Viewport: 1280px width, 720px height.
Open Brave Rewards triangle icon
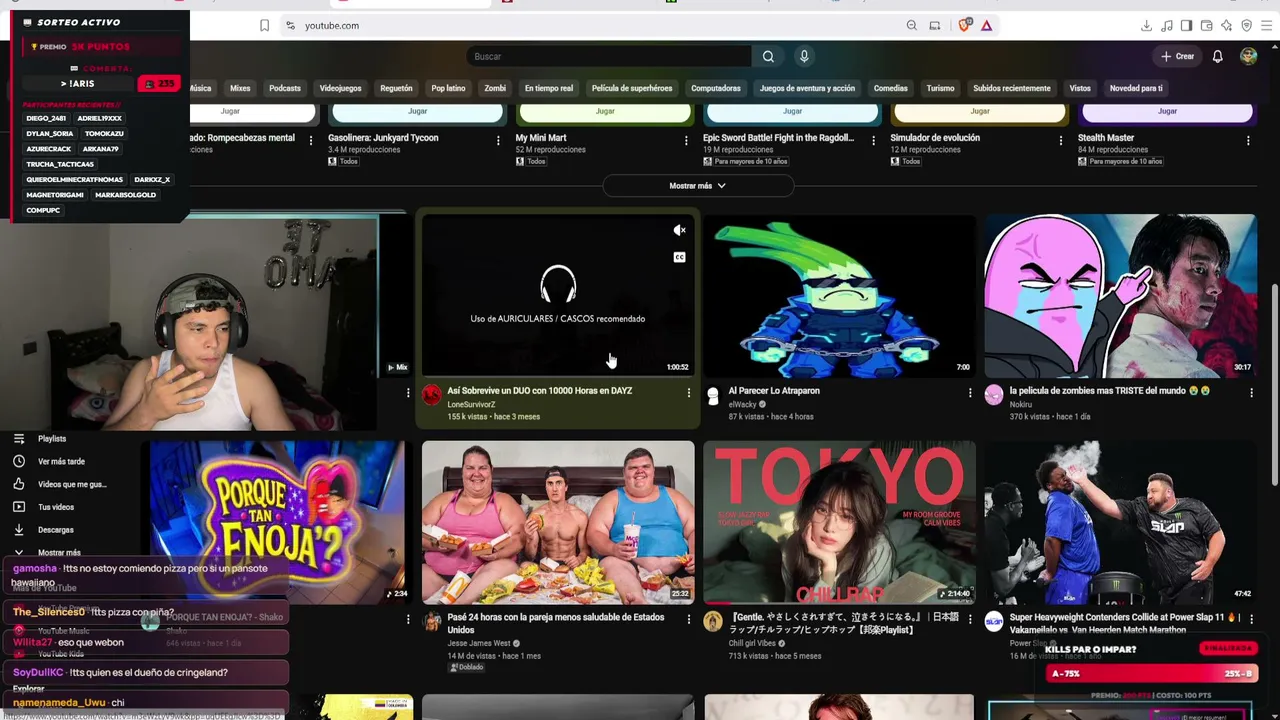pyautogui.click(x=986, y=25)
